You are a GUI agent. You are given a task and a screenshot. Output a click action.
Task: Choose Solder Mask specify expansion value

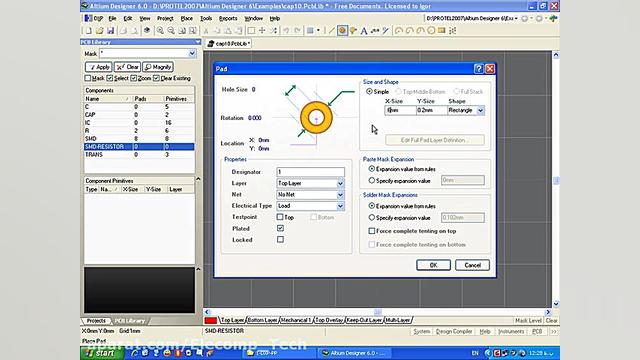pos(371,218)
